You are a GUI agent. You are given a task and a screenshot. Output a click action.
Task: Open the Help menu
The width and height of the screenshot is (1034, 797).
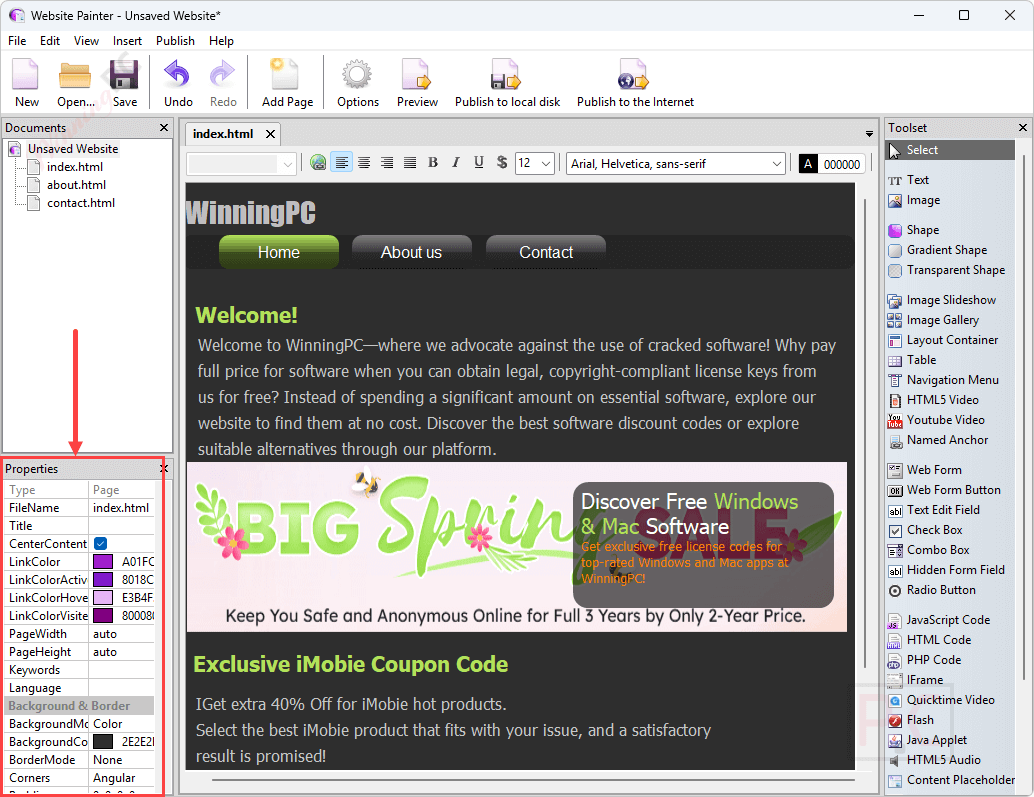222,41
